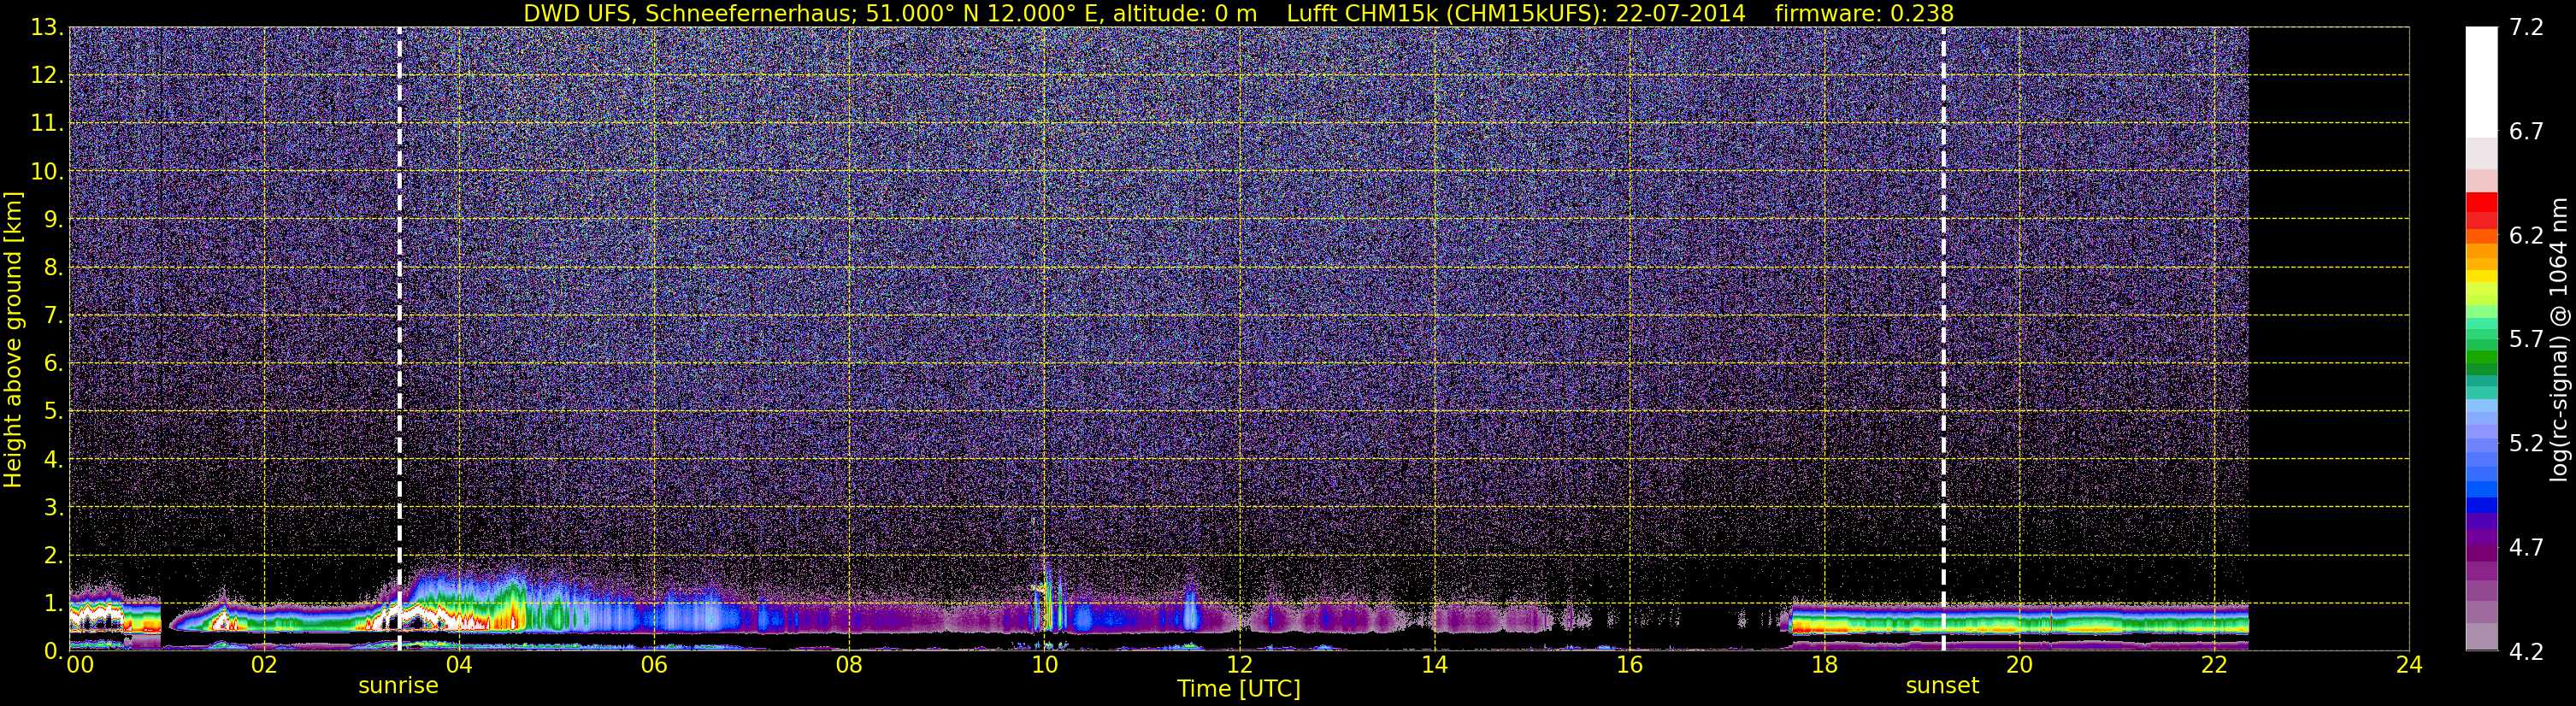This screenshot has width=2576, height=706.
Task: Click the height tick label '6.'
Action: coord(53,364)
